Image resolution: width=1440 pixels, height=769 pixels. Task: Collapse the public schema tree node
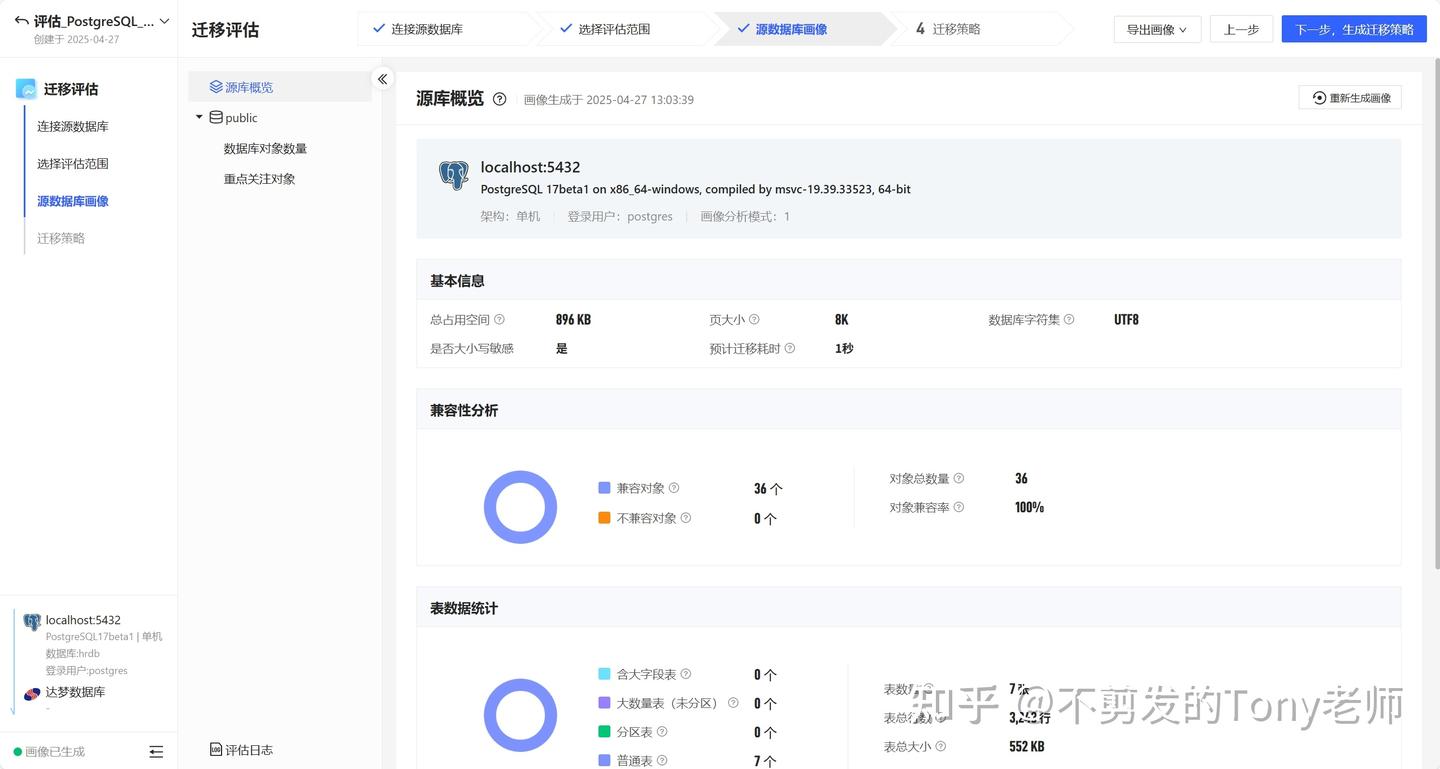click(199, 117)
